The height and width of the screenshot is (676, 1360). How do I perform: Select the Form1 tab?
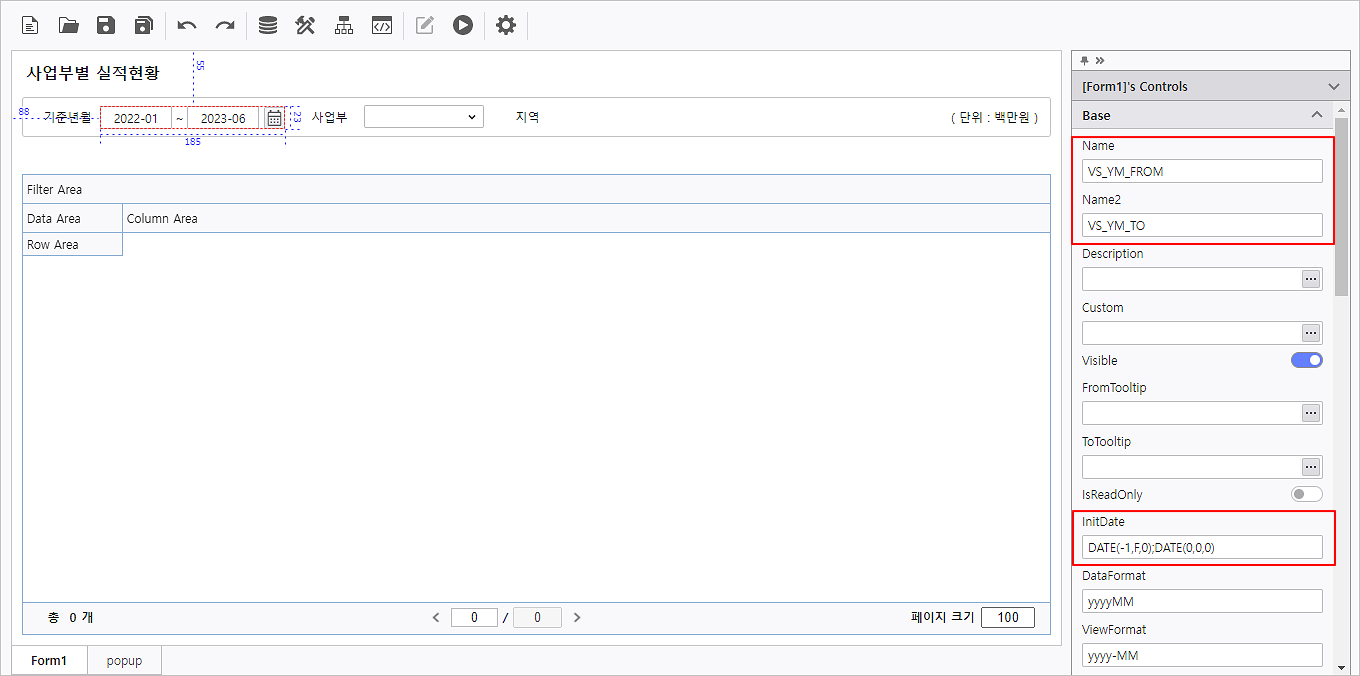pyautogui.click(x=48, y=661)
